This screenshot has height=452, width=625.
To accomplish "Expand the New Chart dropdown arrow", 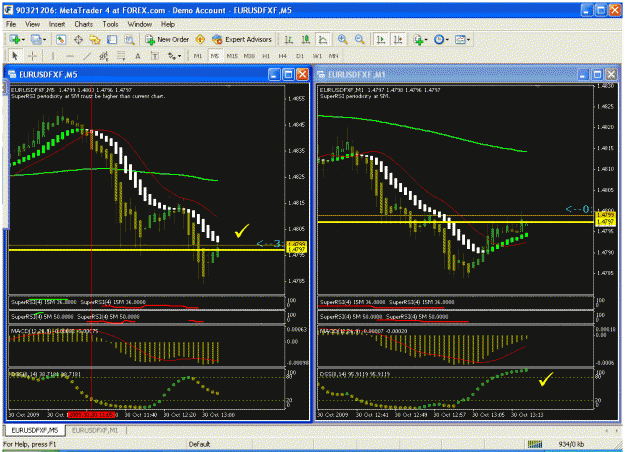I will [24, 40].
